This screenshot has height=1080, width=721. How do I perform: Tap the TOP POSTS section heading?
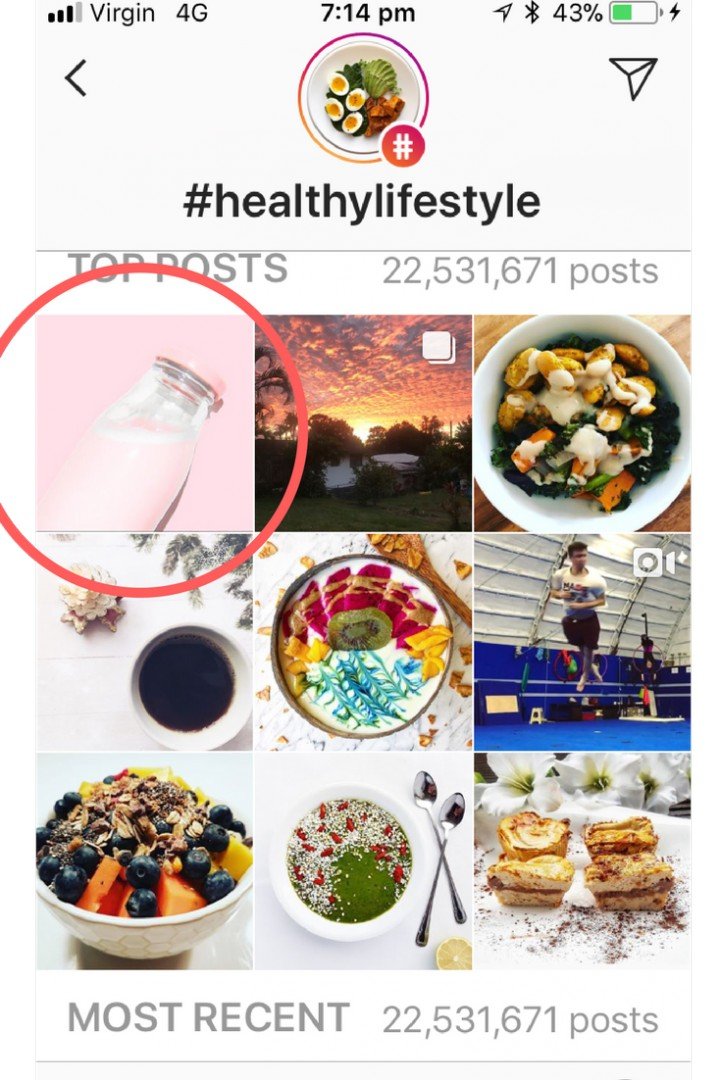click(x=178, y=268)
